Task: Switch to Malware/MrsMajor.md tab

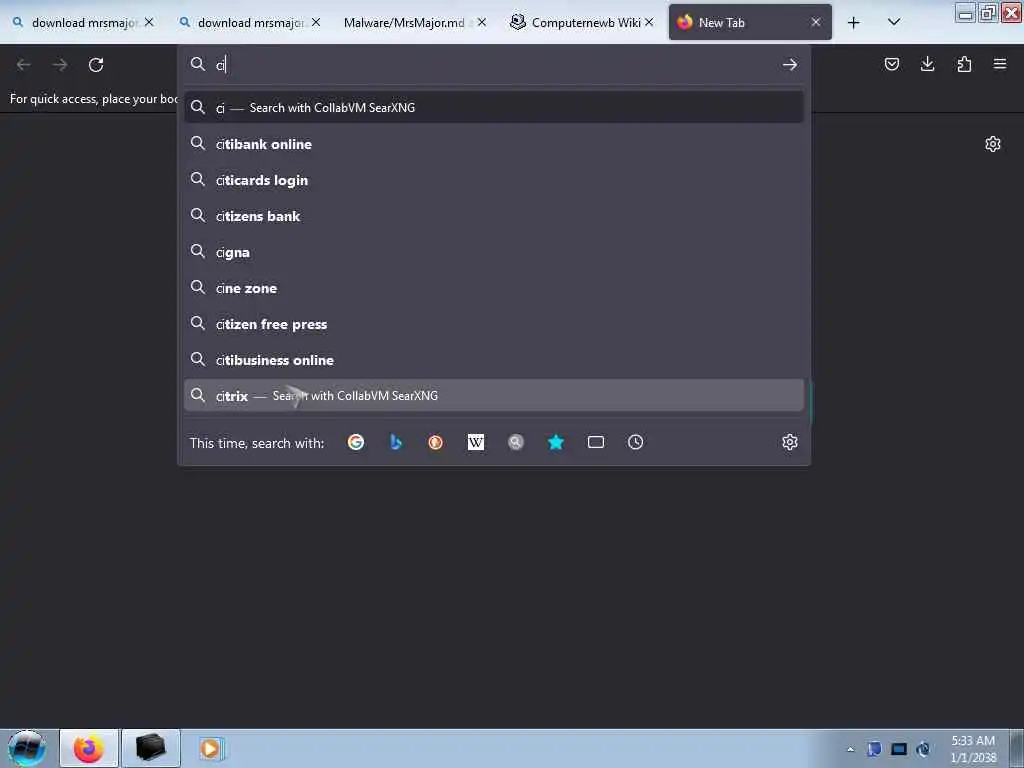Action: tap(405, 22)
